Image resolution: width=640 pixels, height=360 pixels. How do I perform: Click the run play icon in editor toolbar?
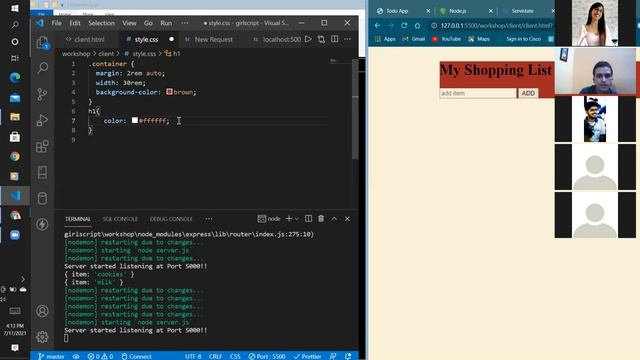pos(309,39)
